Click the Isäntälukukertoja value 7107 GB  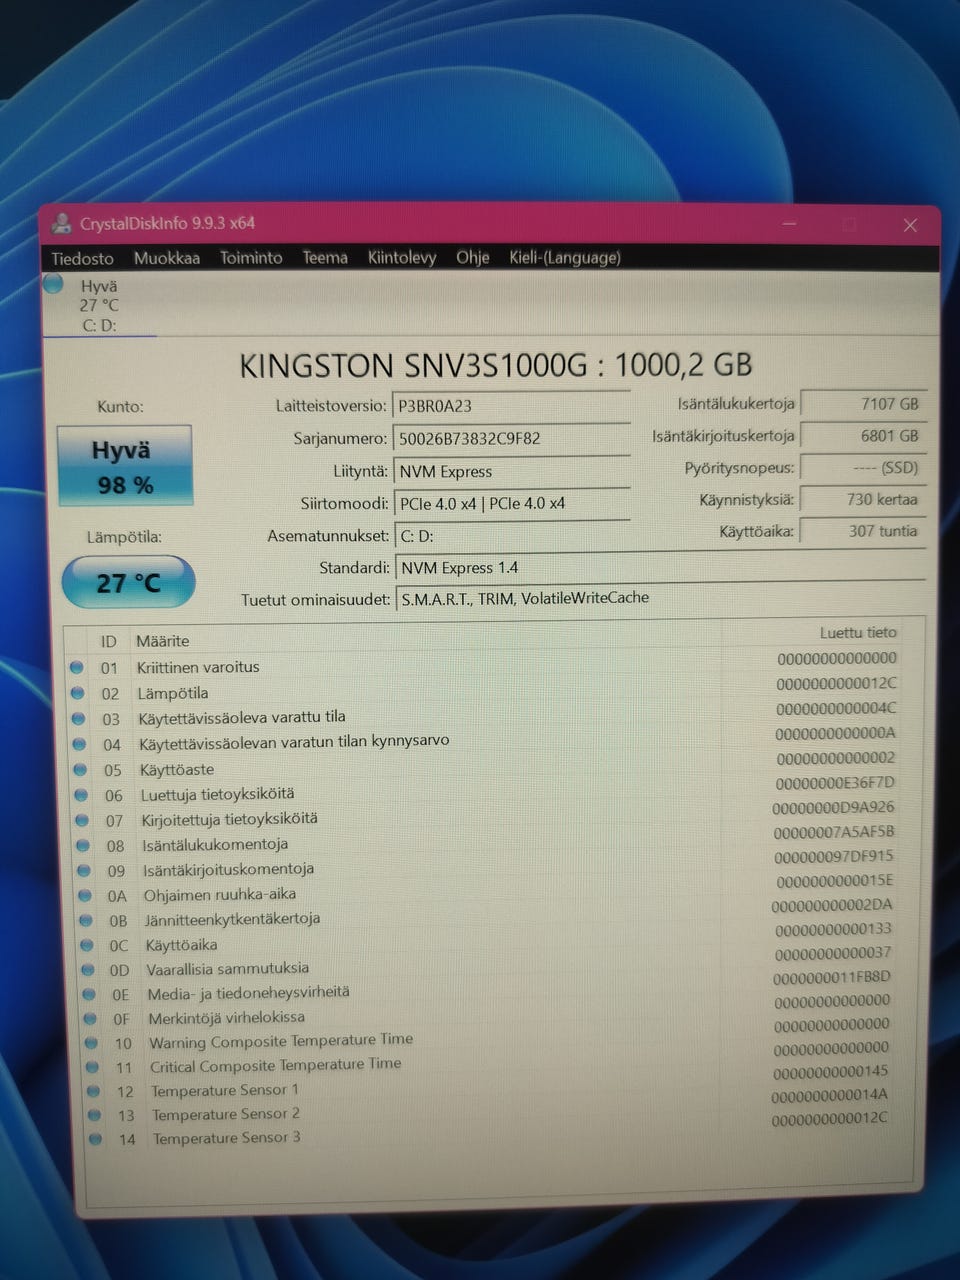pos(863,404)
